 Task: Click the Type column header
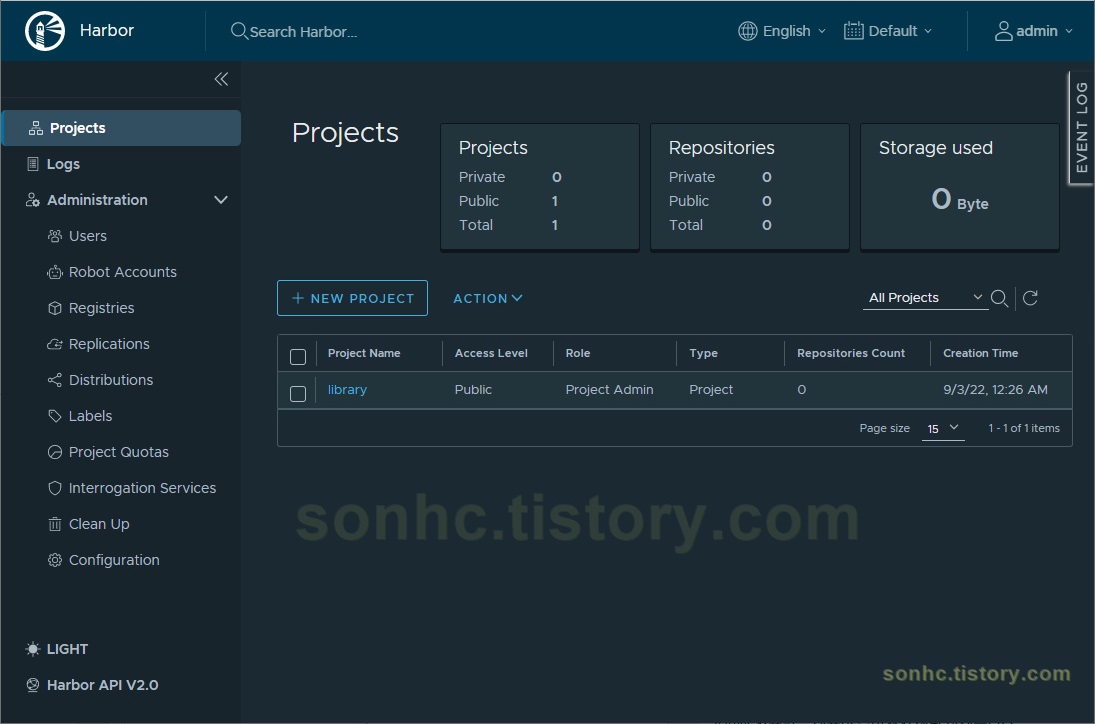(703, 353)
